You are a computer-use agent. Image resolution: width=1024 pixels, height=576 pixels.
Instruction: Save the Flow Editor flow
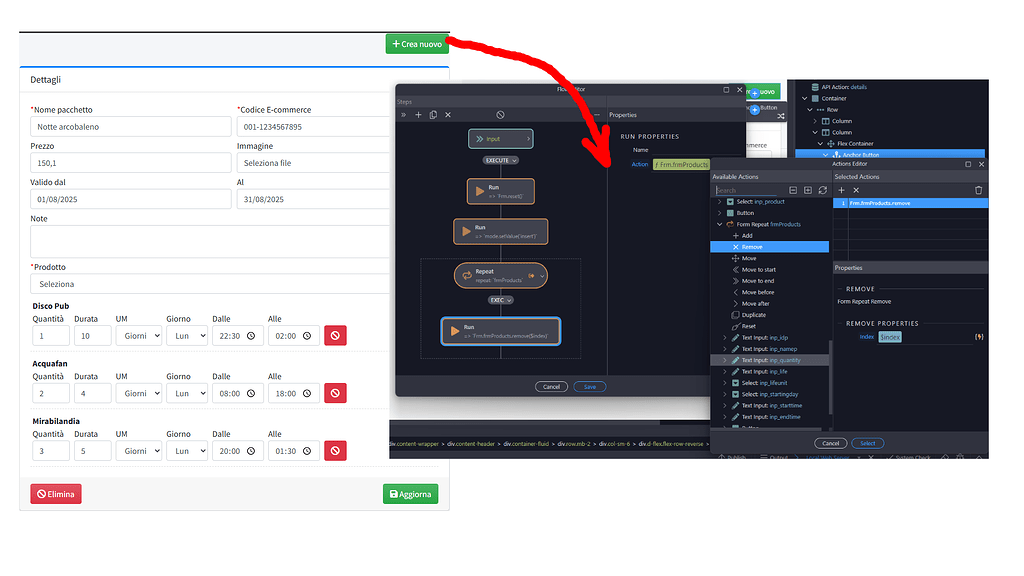tap(590, 387)
